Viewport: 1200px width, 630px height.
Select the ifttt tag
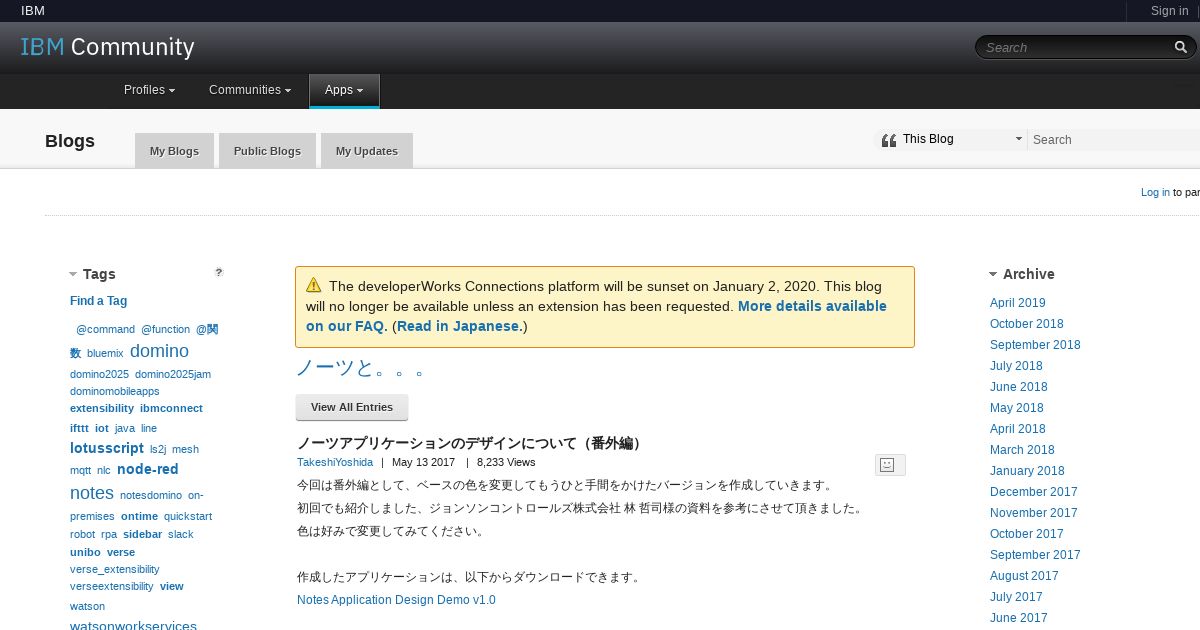tap(79, 428)
